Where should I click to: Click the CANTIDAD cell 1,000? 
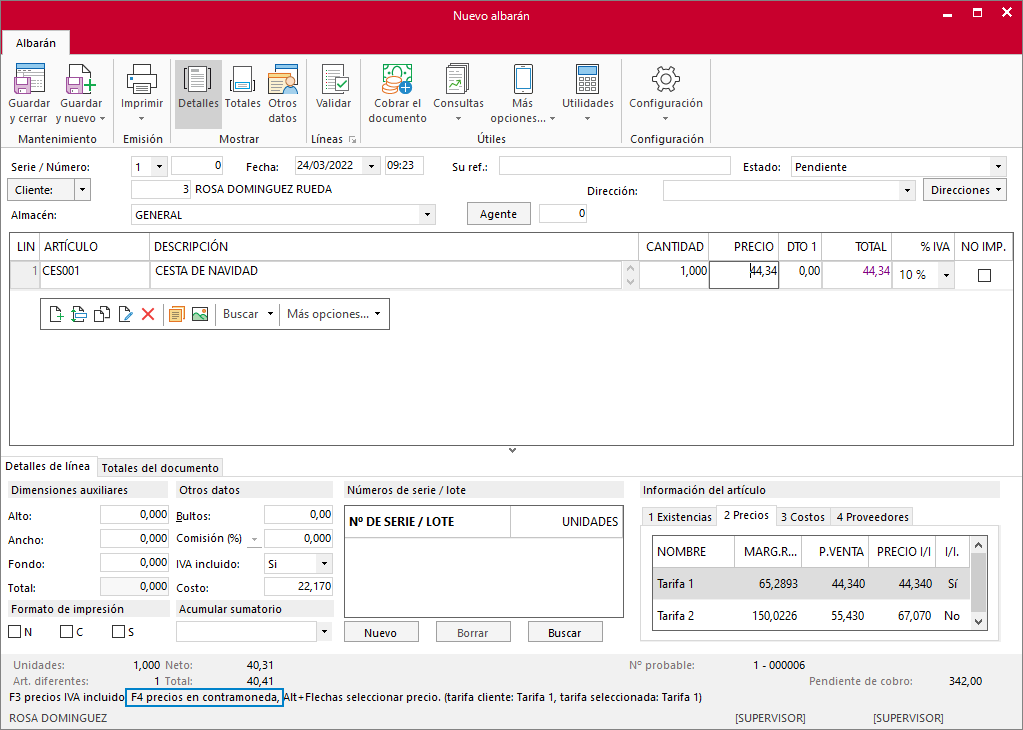674,275
